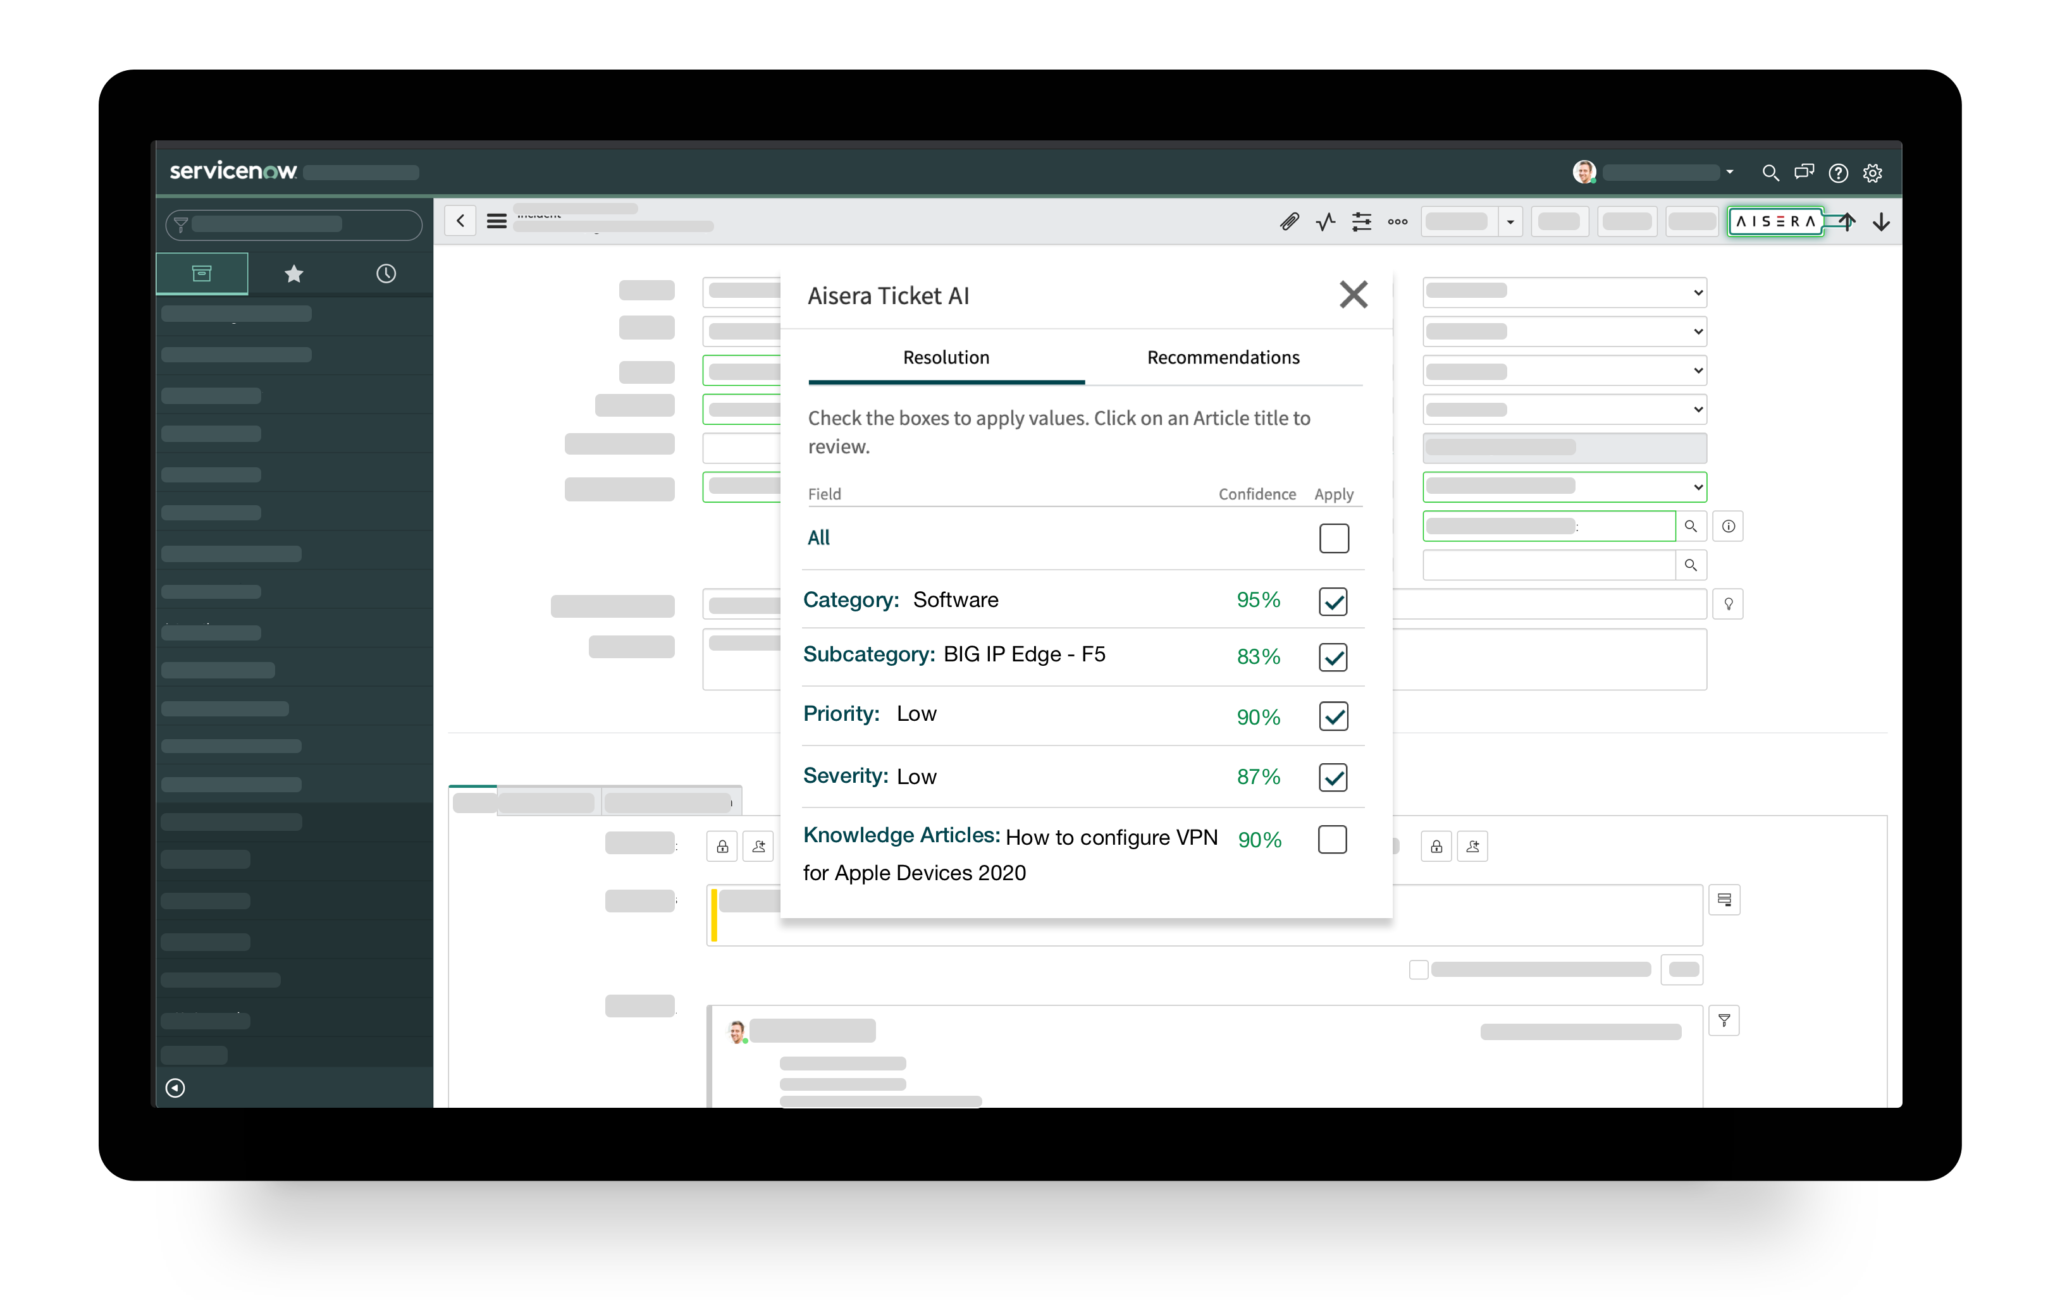Image resolution: width=2048 pixels, height=1300 pixels.
Task: Uncheck the Category Software checkbox
Action: pyautogui.click(x=1333, y=600)
